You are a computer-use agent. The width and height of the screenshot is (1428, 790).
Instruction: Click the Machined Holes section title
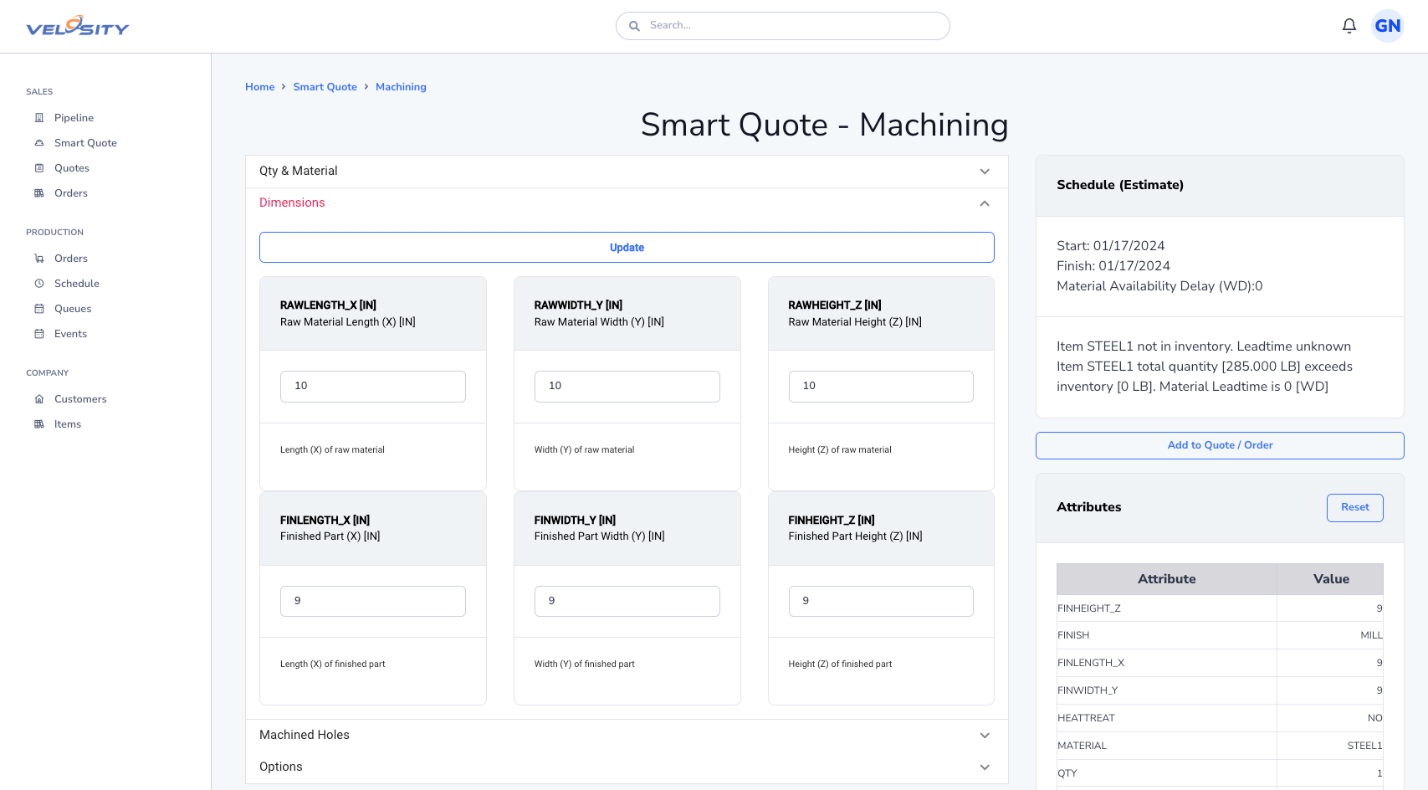coord(304,735)
